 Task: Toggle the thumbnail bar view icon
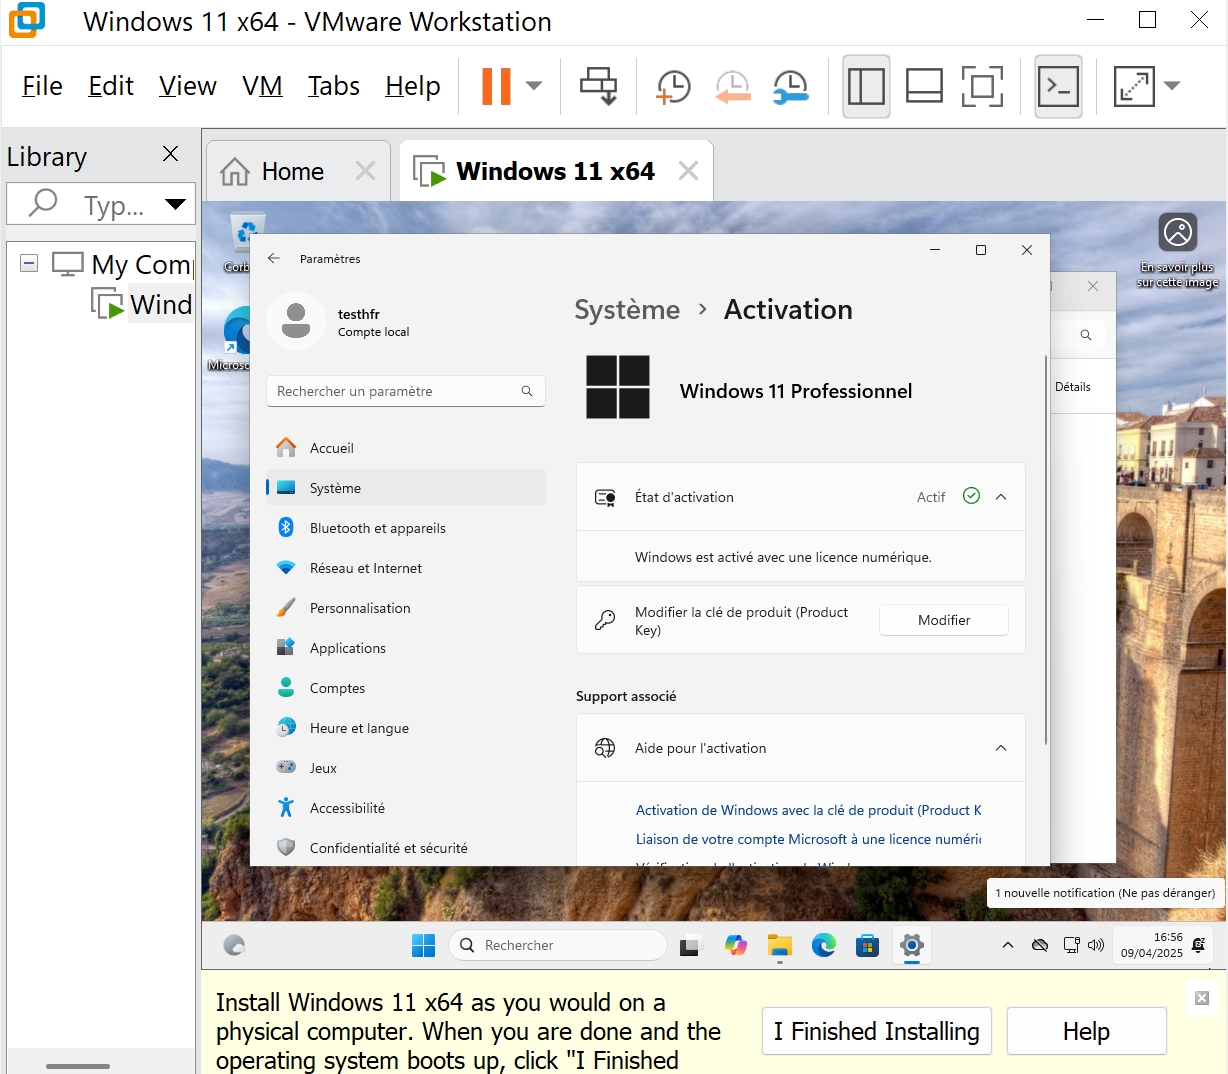pyautogui.click(x=924, y=87)
